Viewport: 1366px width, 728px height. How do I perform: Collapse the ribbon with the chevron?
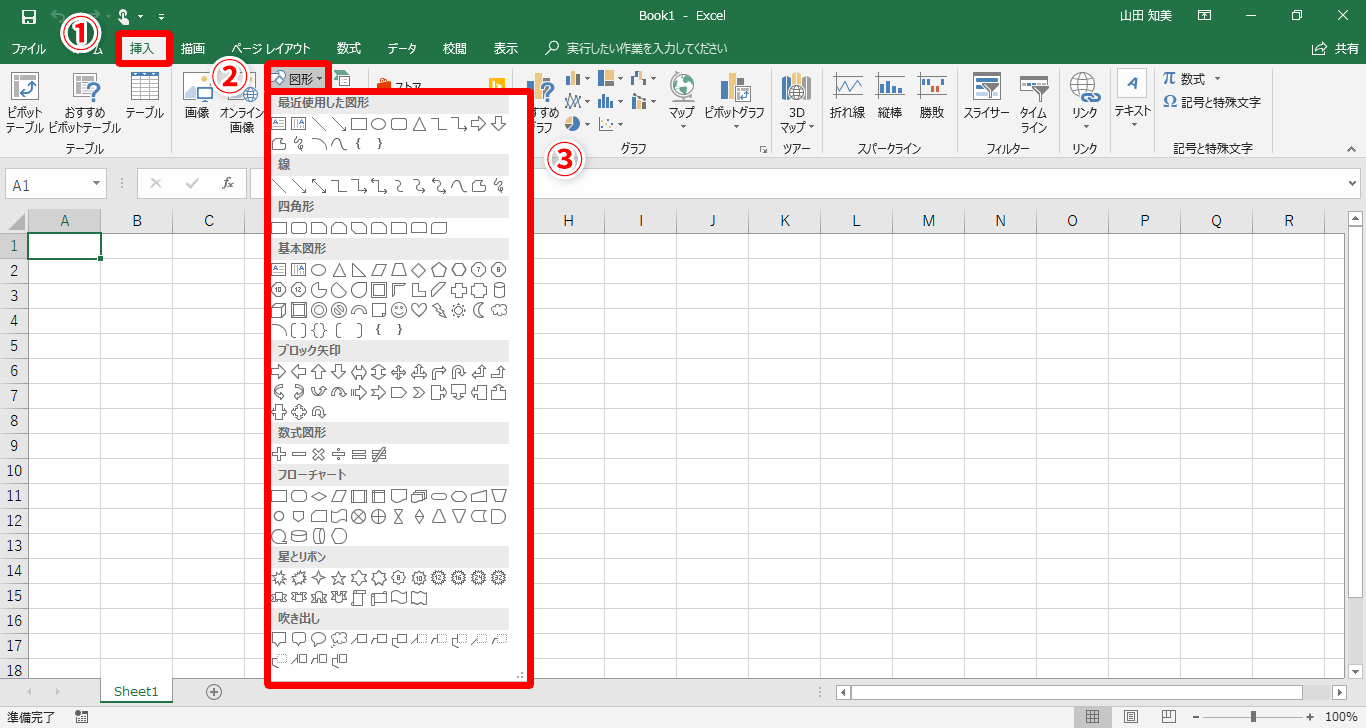(x=1351, y=149)
